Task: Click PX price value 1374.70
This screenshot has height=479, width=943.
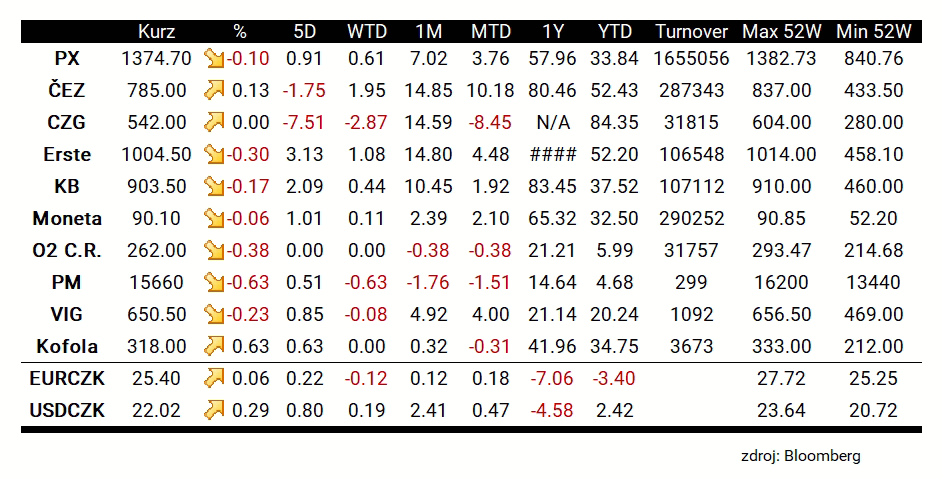Action: click(156, 58)
